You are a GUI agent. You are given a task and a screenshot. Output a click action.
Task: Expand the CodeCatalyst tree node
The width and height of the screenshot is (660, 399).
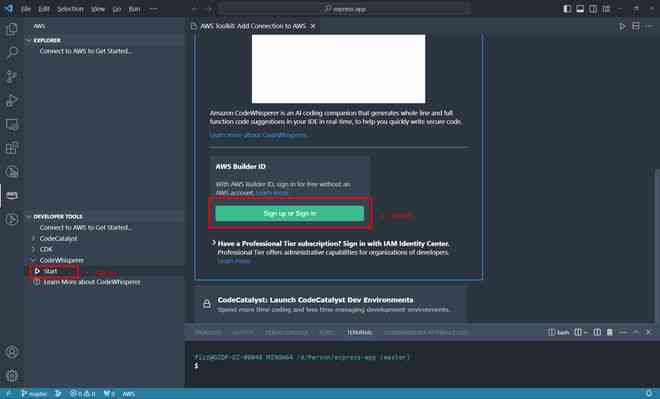coord(34,239)
